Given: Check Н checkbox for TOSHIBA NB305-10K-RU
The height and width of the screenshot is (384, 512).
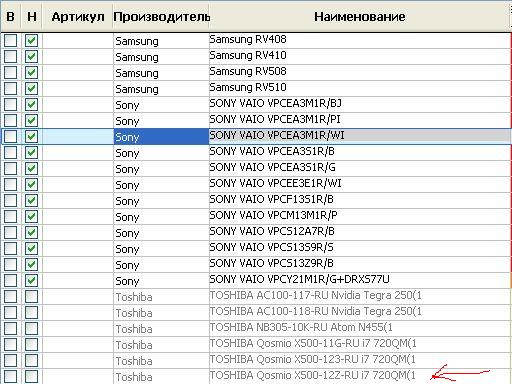Looking at the screenshot, I should pyautogui.click(x=32, y=329).
